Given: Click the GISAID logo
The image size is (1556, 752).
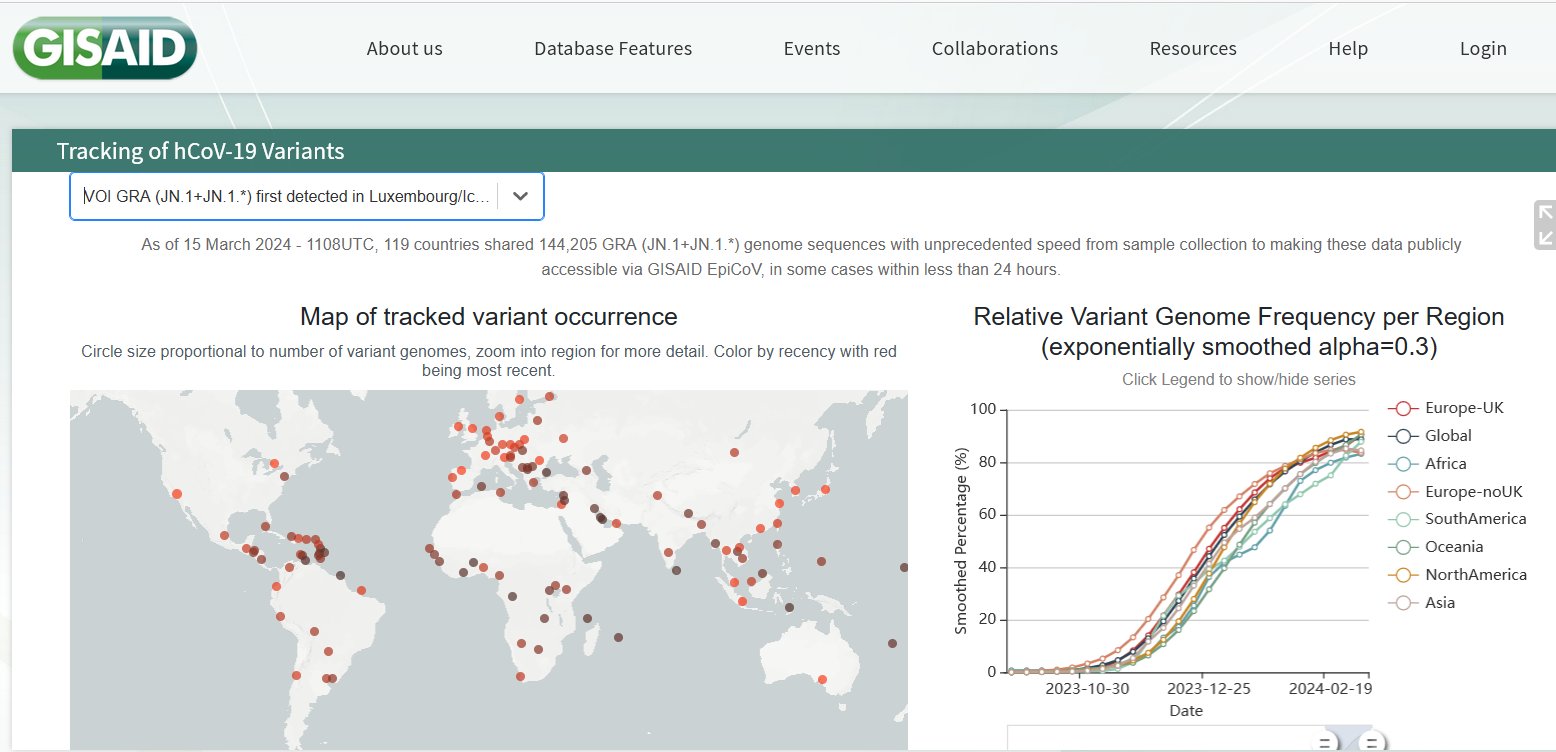Looking at the screenshot, I should point(104,48).
